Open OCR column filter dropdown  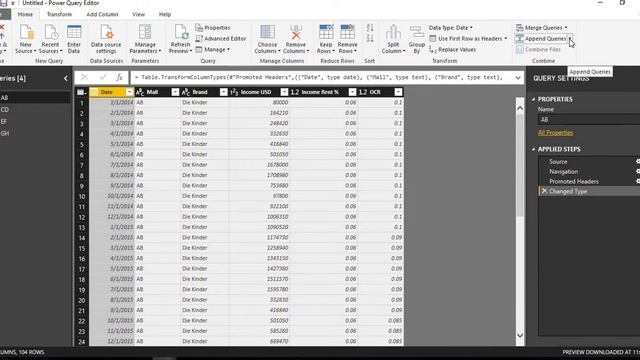[398, 92]
